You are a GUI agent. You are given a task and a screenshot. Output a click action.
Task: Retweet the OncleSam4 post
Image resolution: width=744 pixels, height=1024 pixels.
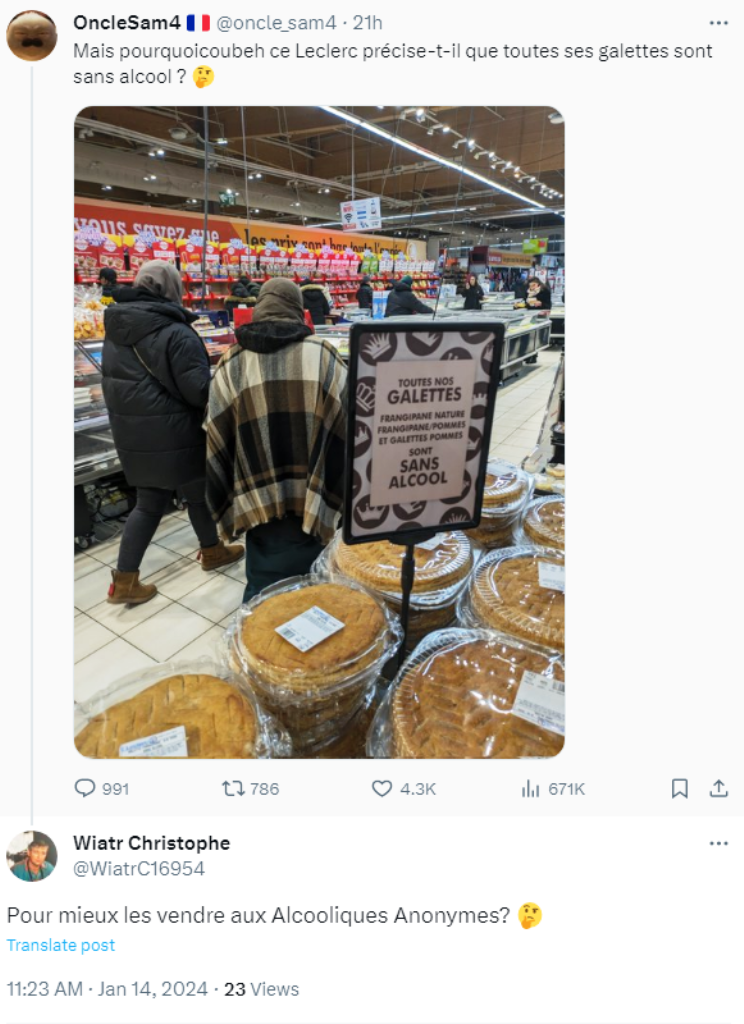(x=233, y=788)
